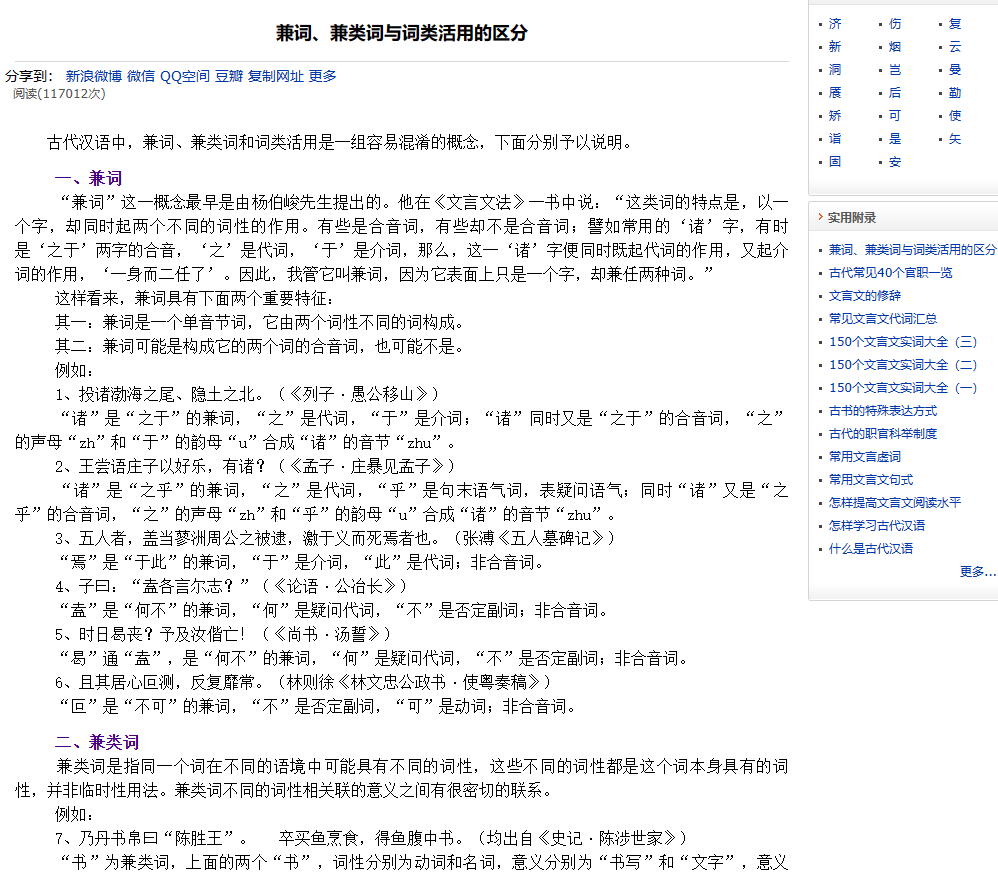Open the character link 安

coord(895,162)
